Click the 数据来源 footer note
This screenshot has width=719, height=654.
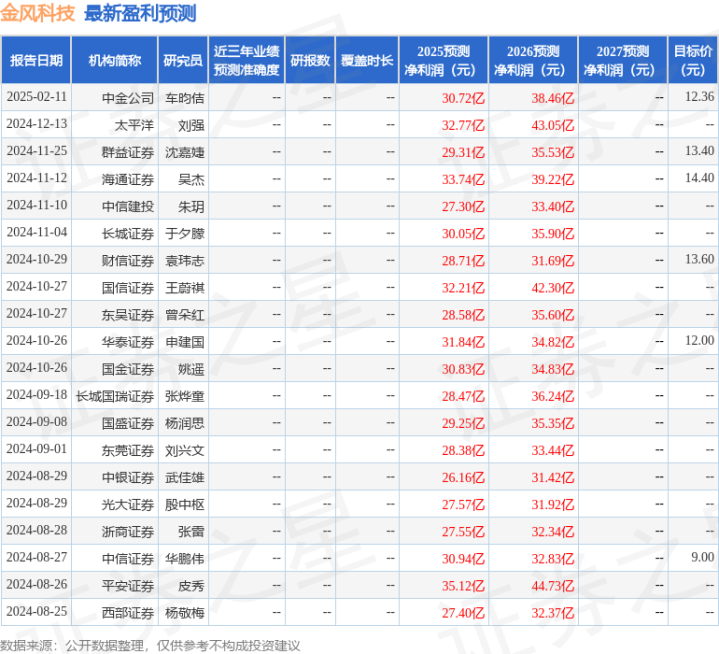(x=150, y=645)
